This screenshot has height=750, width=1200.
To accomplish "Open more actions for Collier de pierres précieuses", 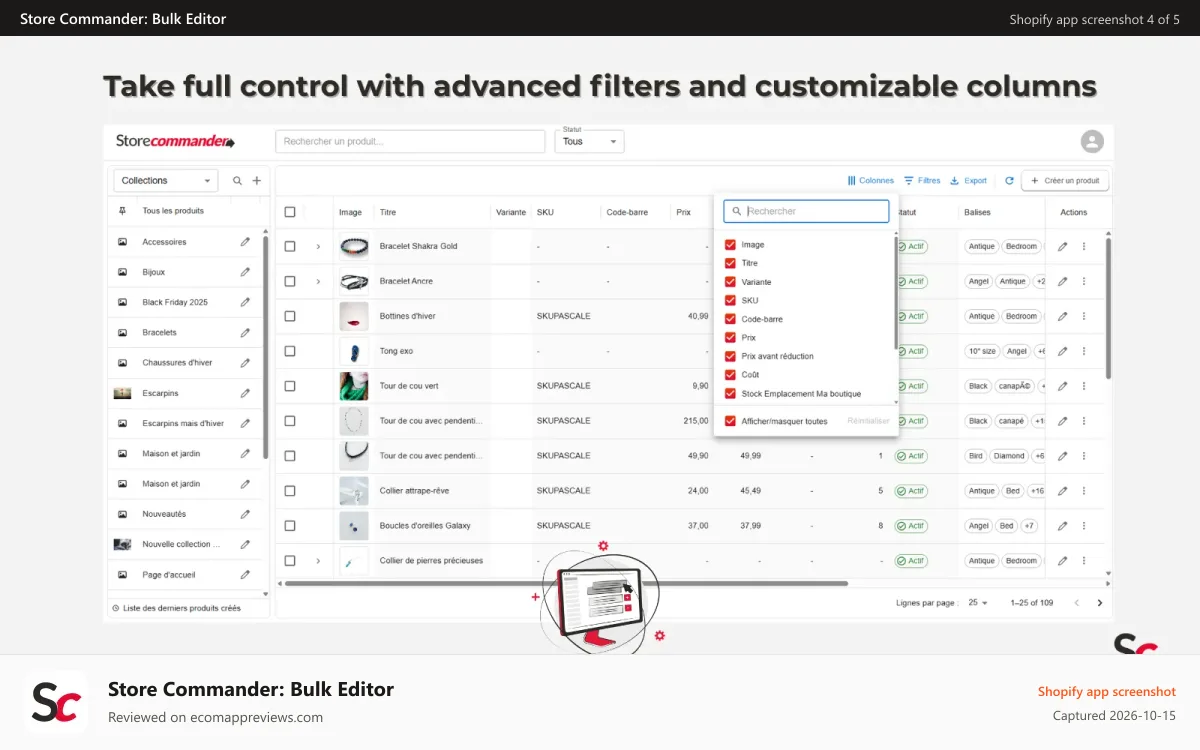I will (x=1084, y=561).
